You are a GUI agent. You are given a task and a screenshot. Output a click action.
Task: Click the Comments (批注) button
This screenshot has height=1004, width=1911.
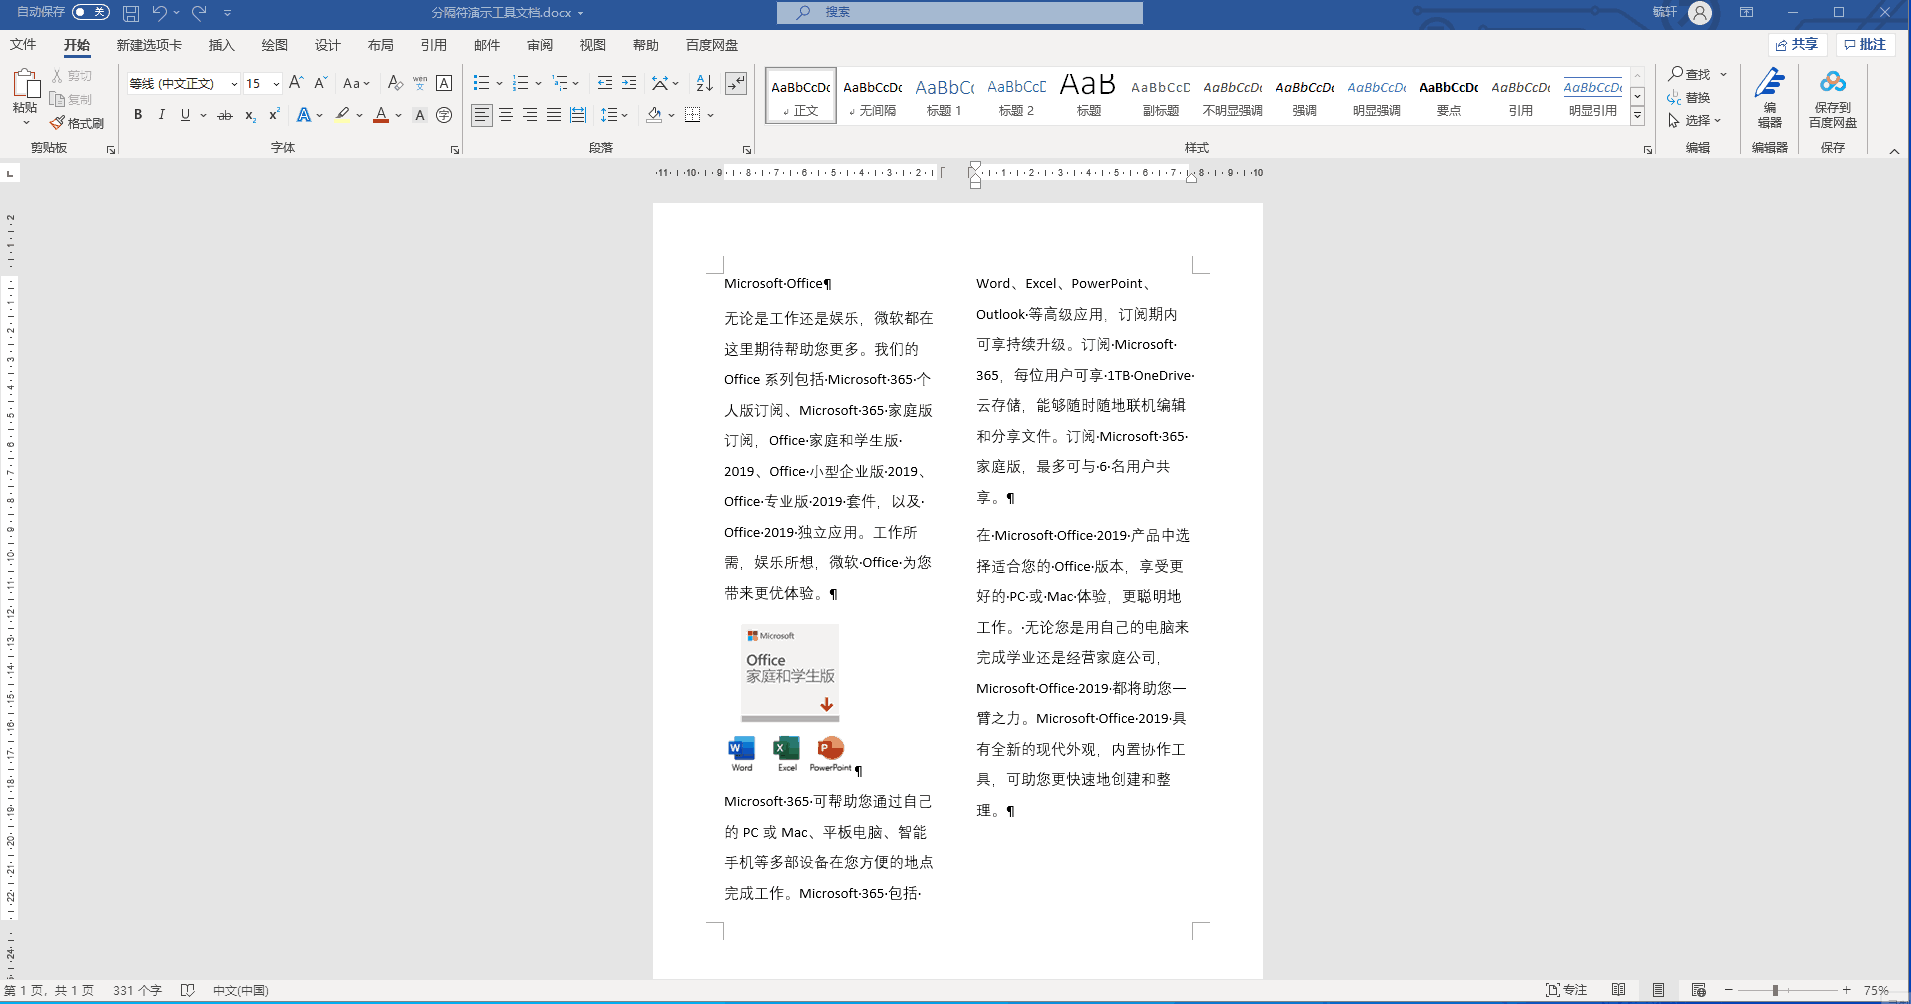tap(1865, 45)
